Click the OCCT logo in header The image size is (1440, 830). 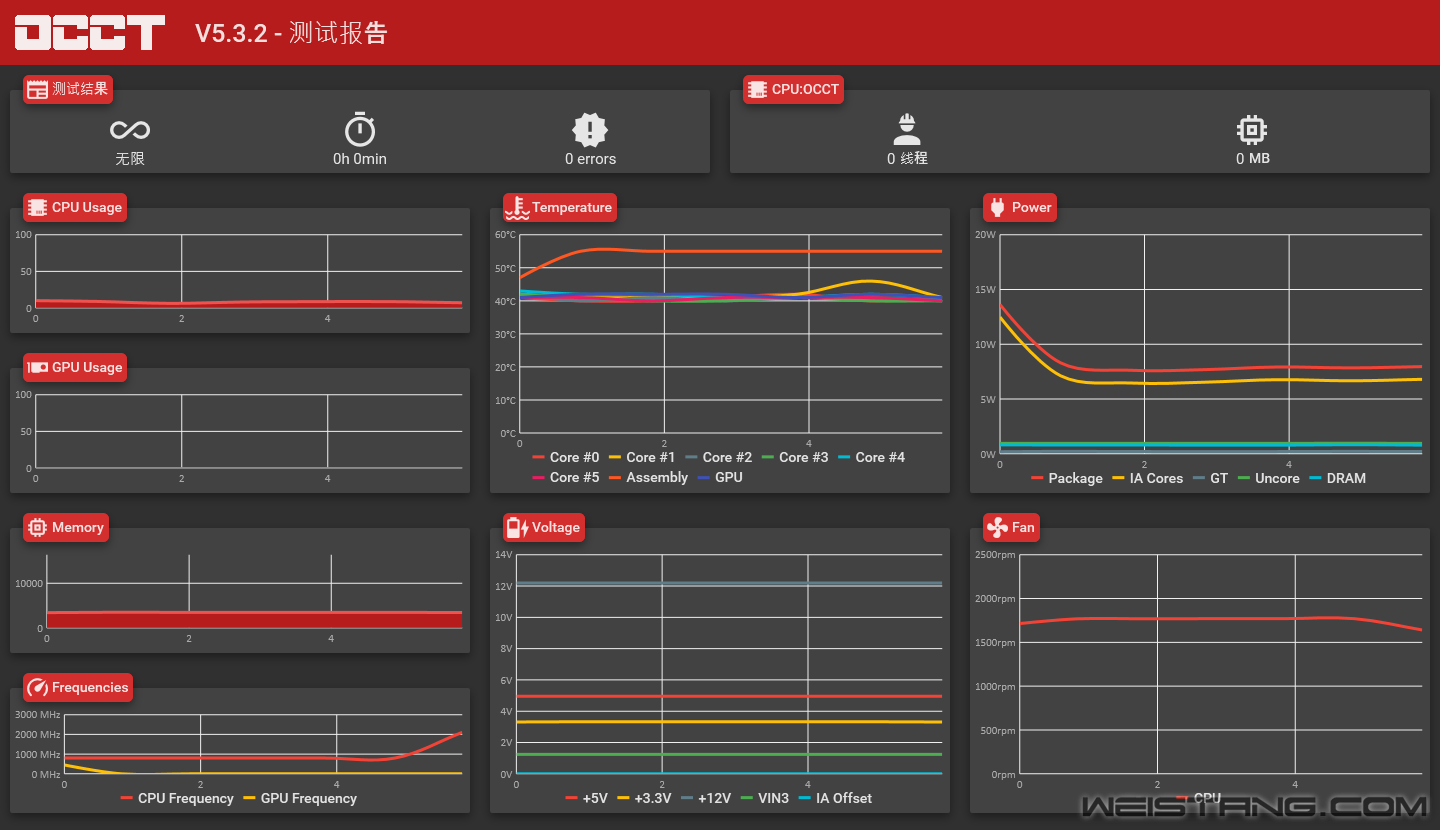[90, 32]
